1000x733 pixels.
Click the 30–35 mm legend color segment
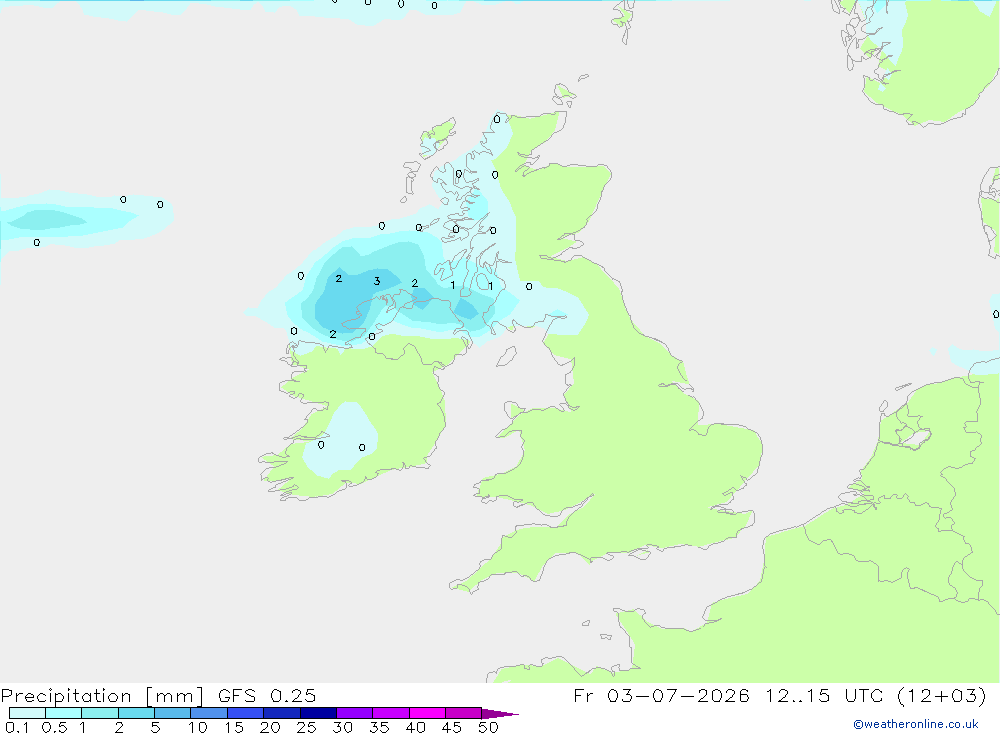(355, 713)
